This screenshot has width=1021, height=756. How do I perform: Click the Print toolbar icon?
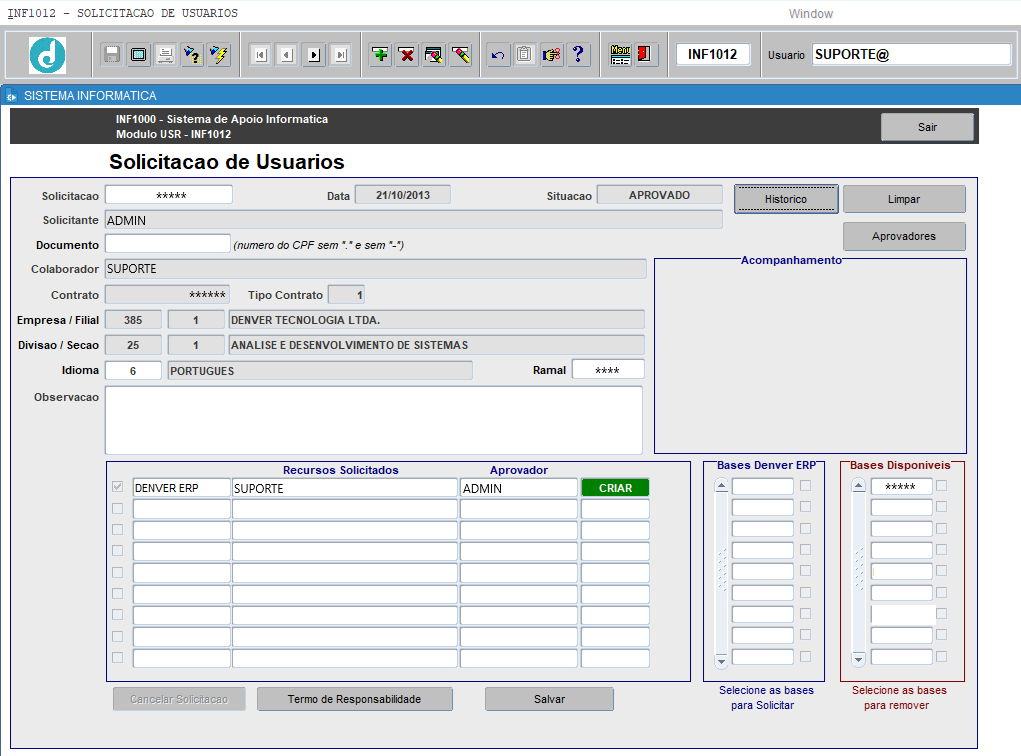point(165,55)
